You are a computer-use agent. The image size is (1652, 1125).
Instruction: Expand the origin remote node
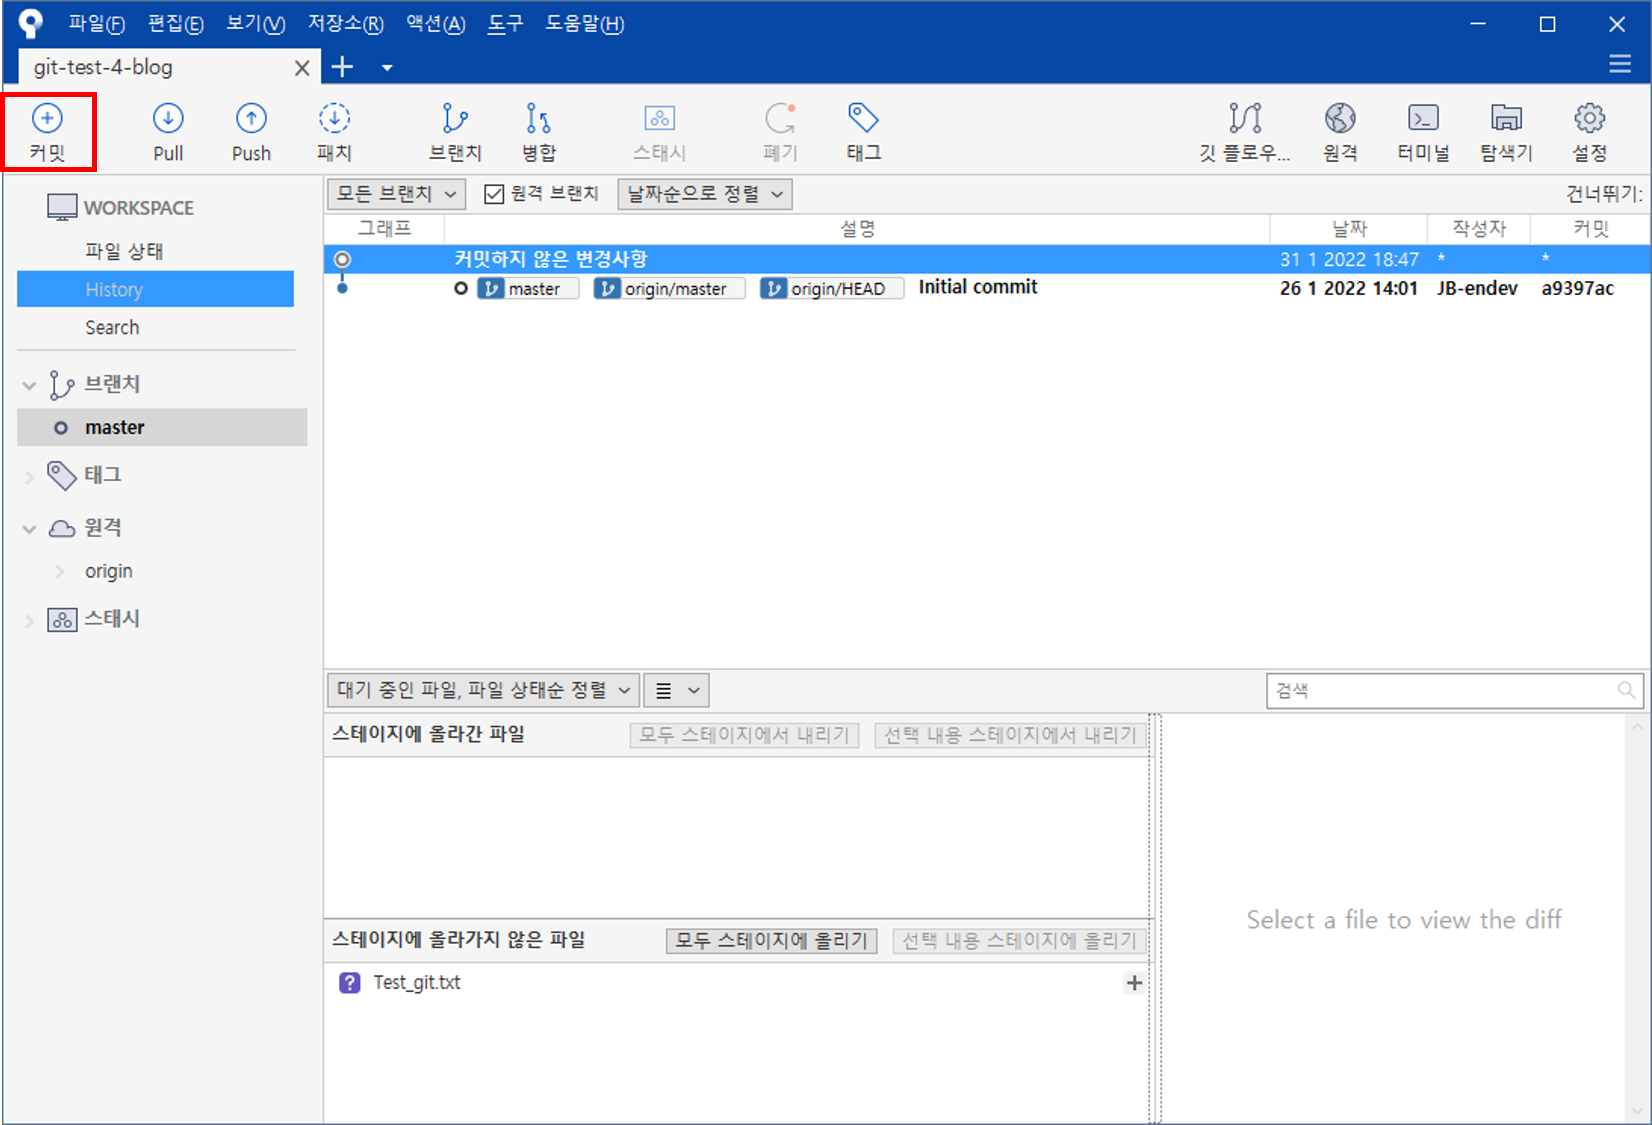(60, 572)
